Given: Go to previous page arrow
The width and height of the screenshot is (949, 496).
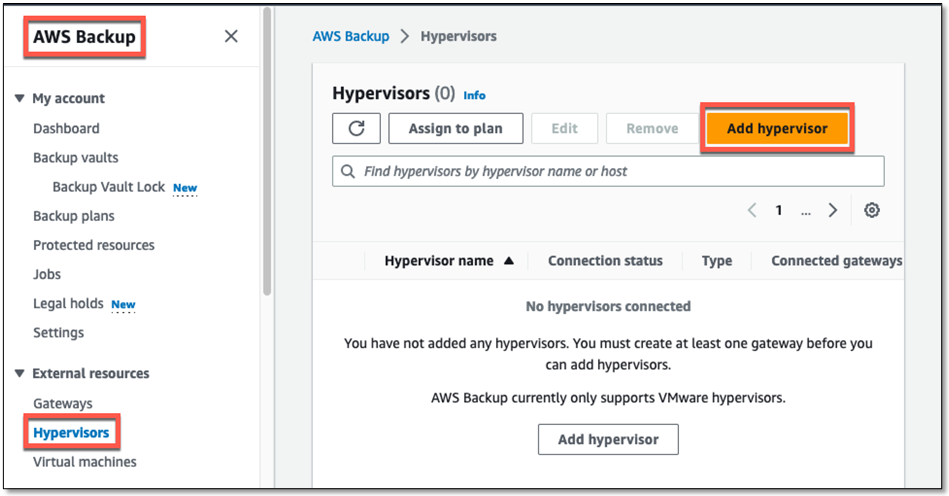Looking at the screenshot, I should [x=752, y=210].
